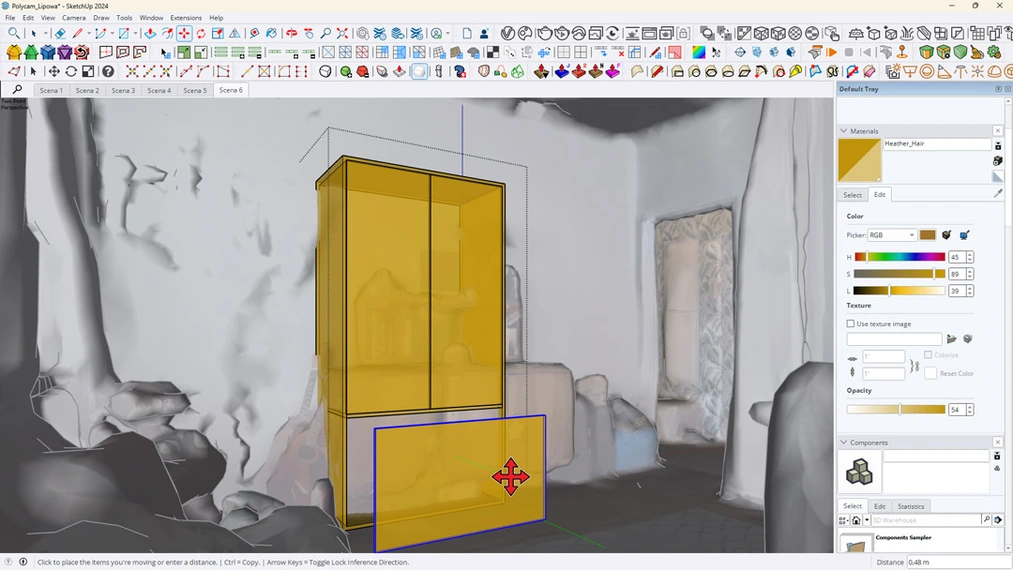Open the Extensions menu
The height and width of the screenshot is (570, 1013).
[x=186, y=17]
